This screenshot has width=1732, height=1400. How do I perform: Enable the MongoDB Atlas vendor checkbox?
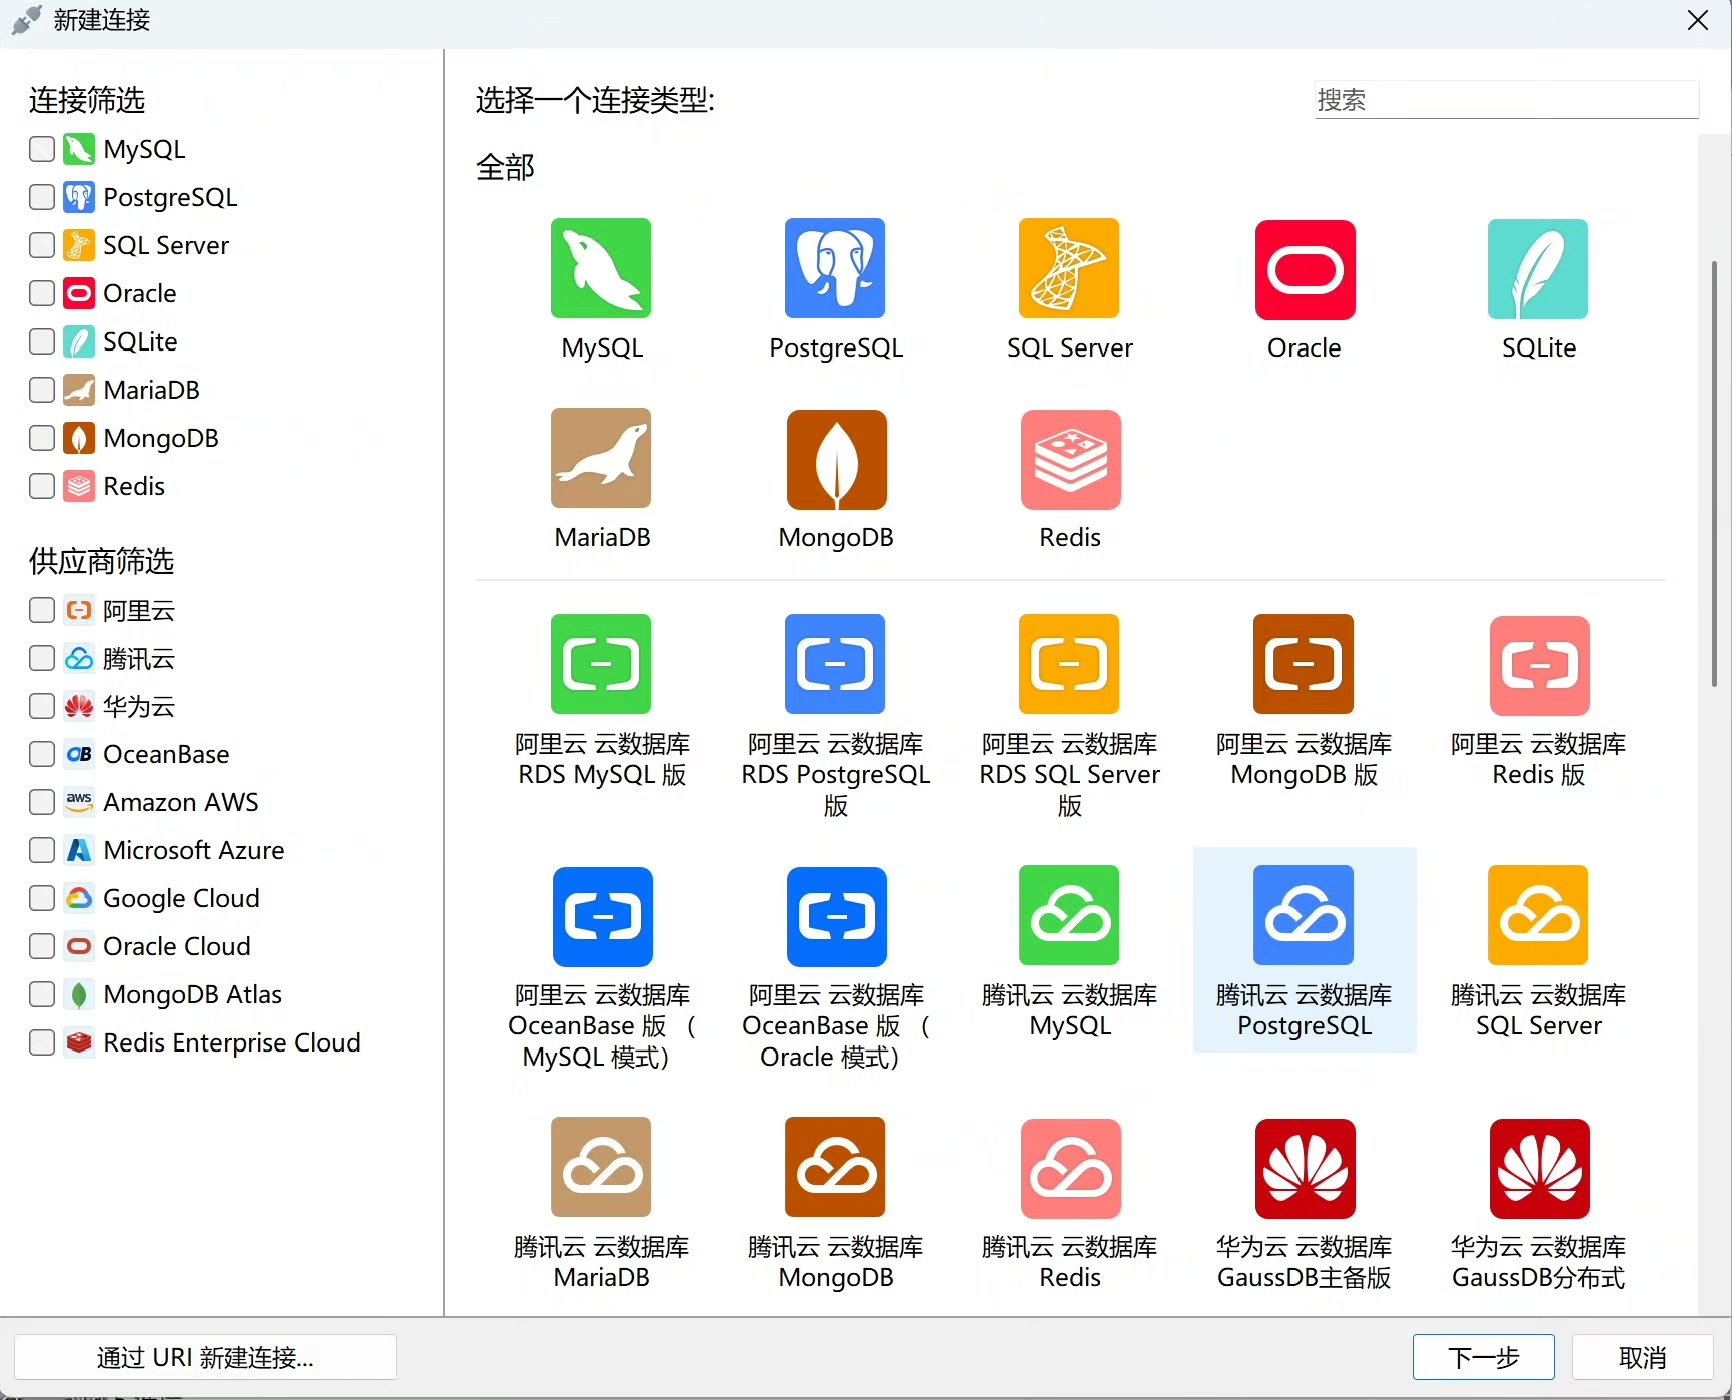(x=42, y=994)
